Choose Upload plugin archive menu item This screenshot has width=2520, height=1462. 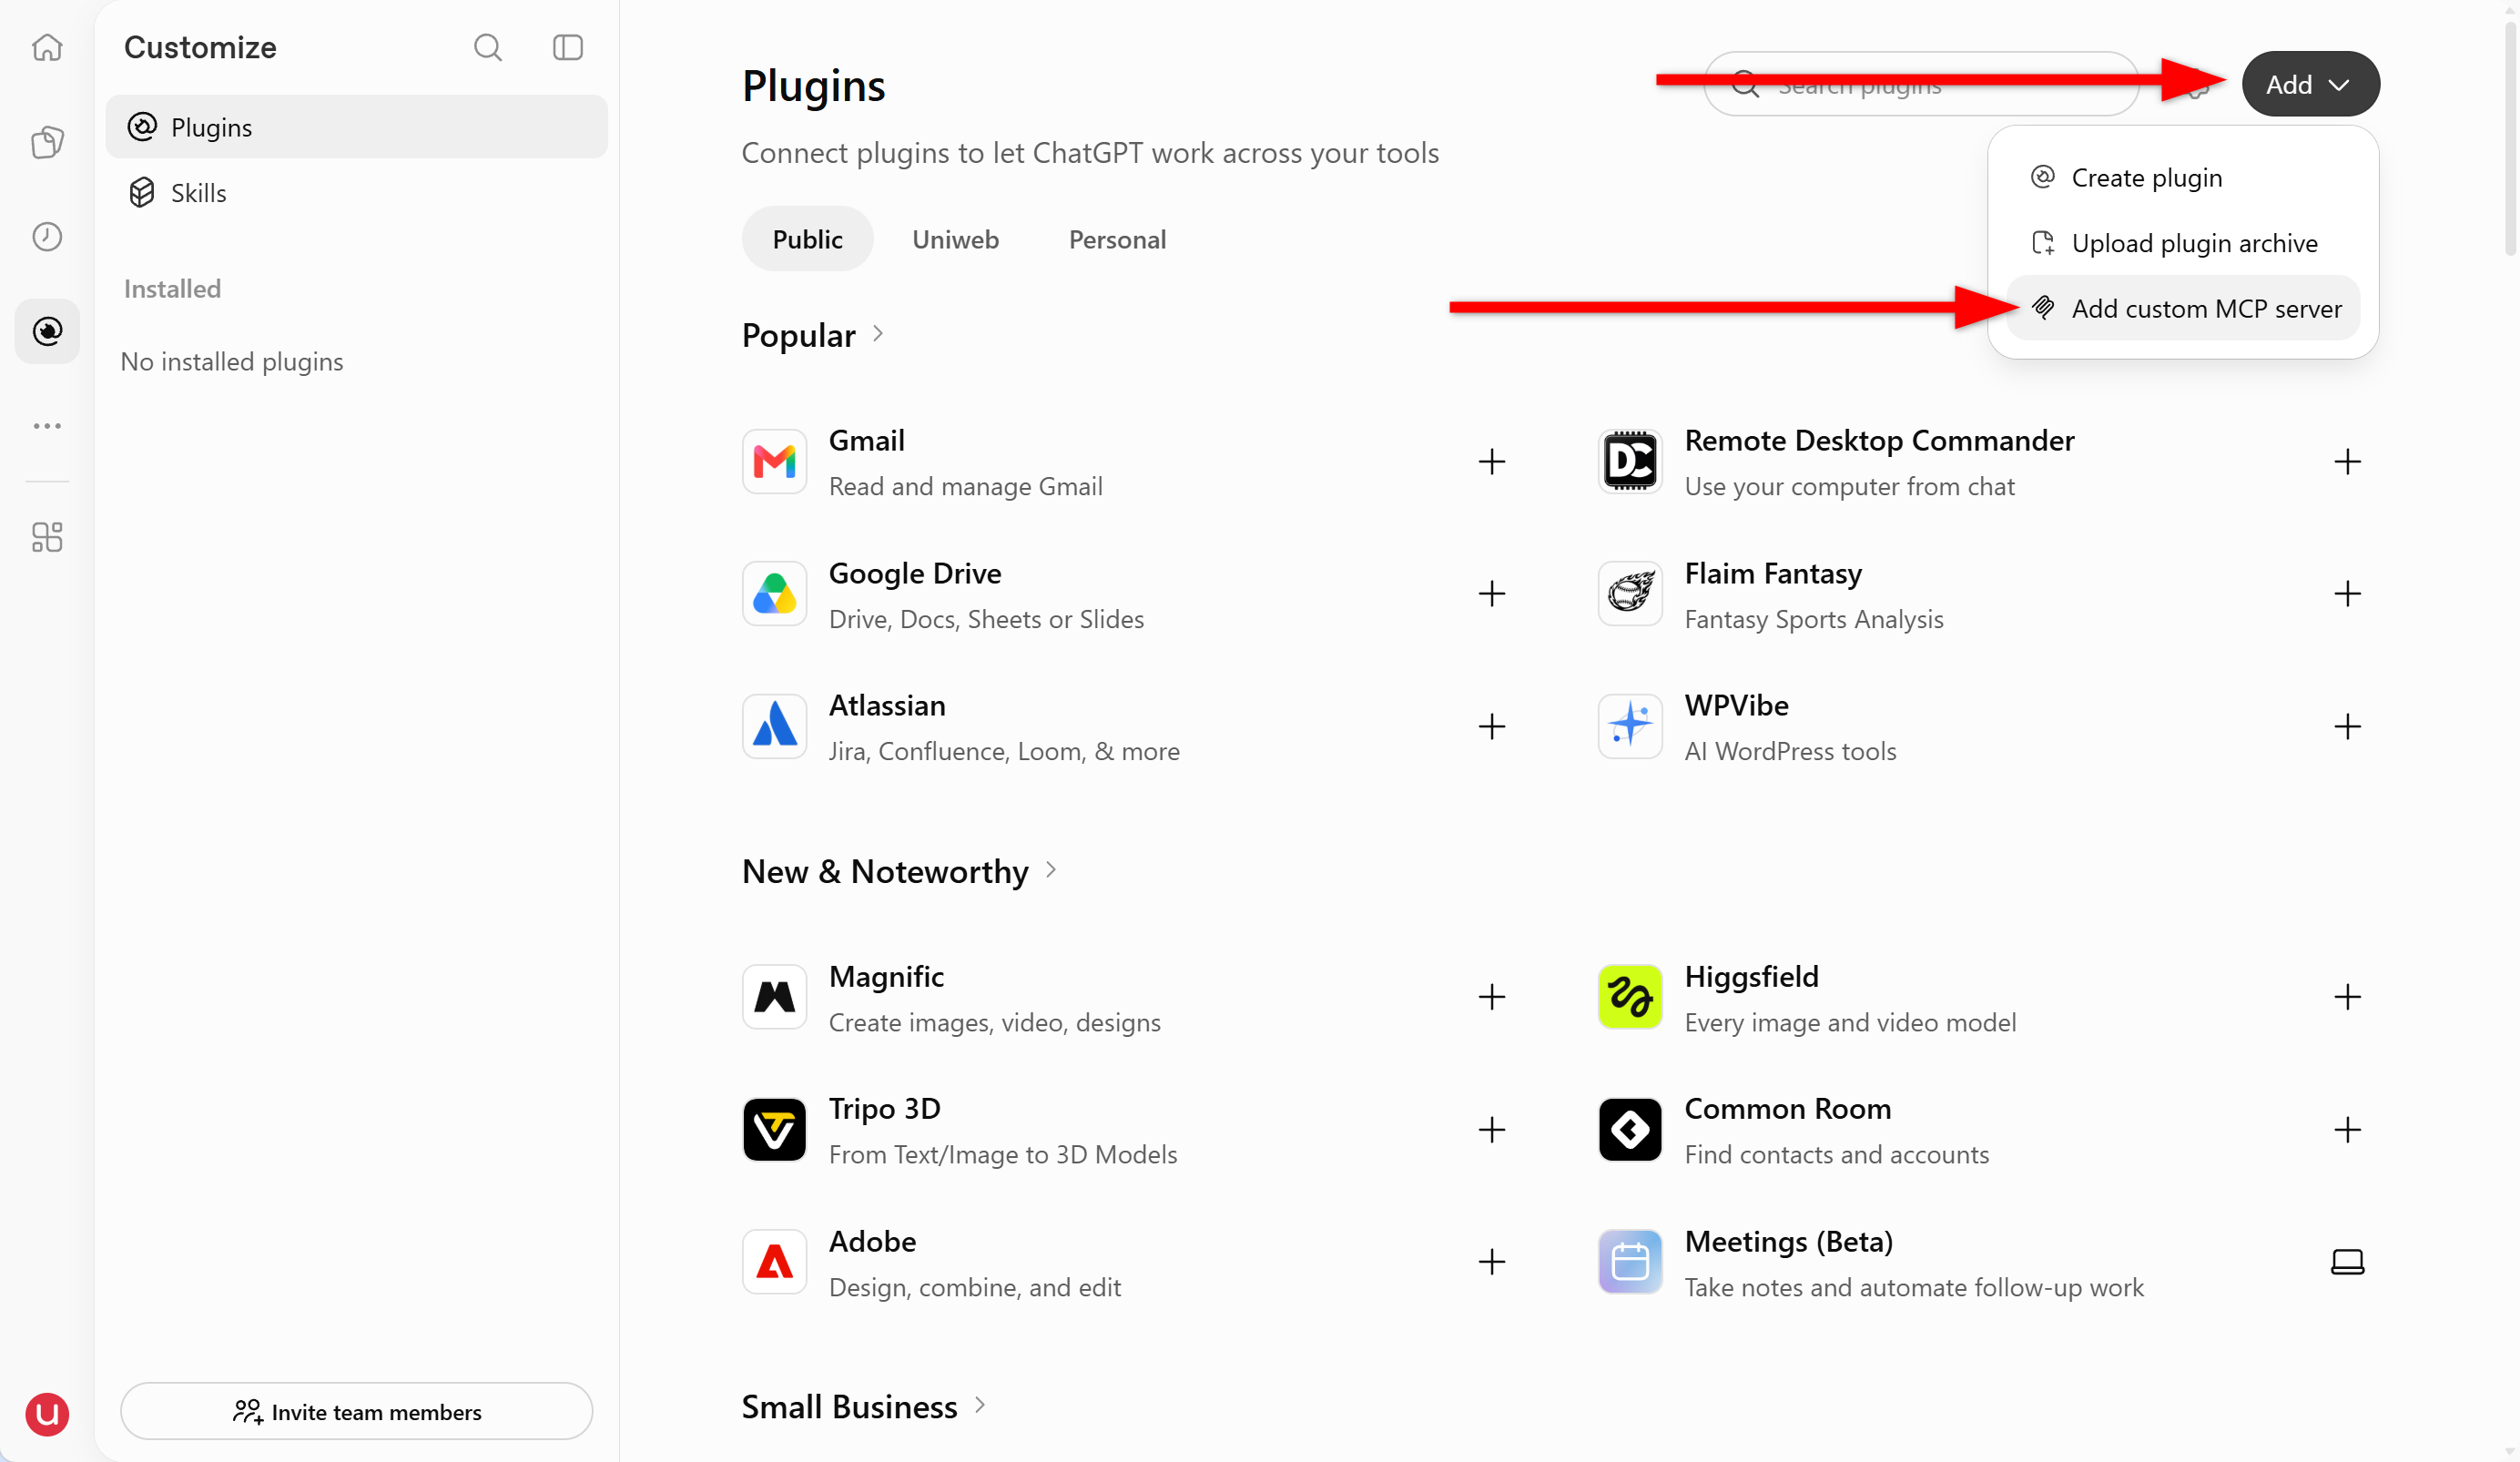coord(2182,243)
